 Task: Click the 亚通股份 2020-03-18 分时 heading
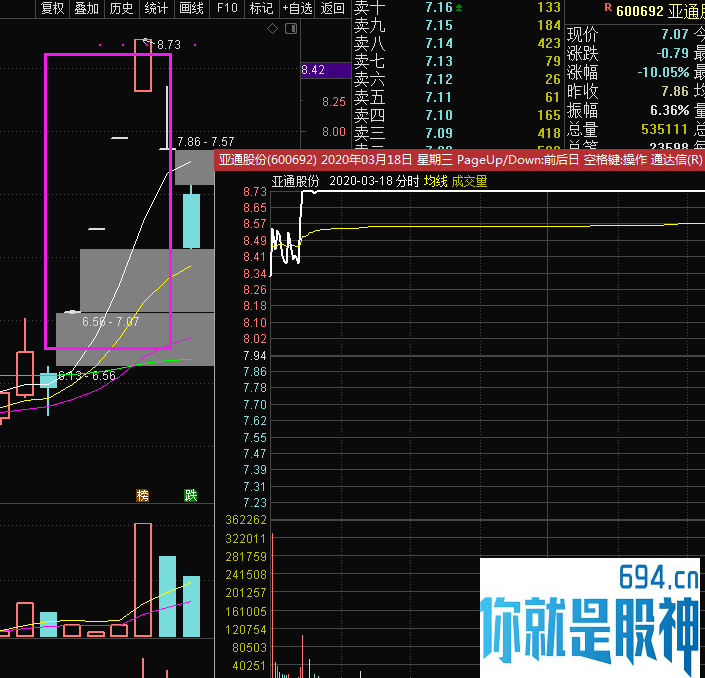coord(345,182)
